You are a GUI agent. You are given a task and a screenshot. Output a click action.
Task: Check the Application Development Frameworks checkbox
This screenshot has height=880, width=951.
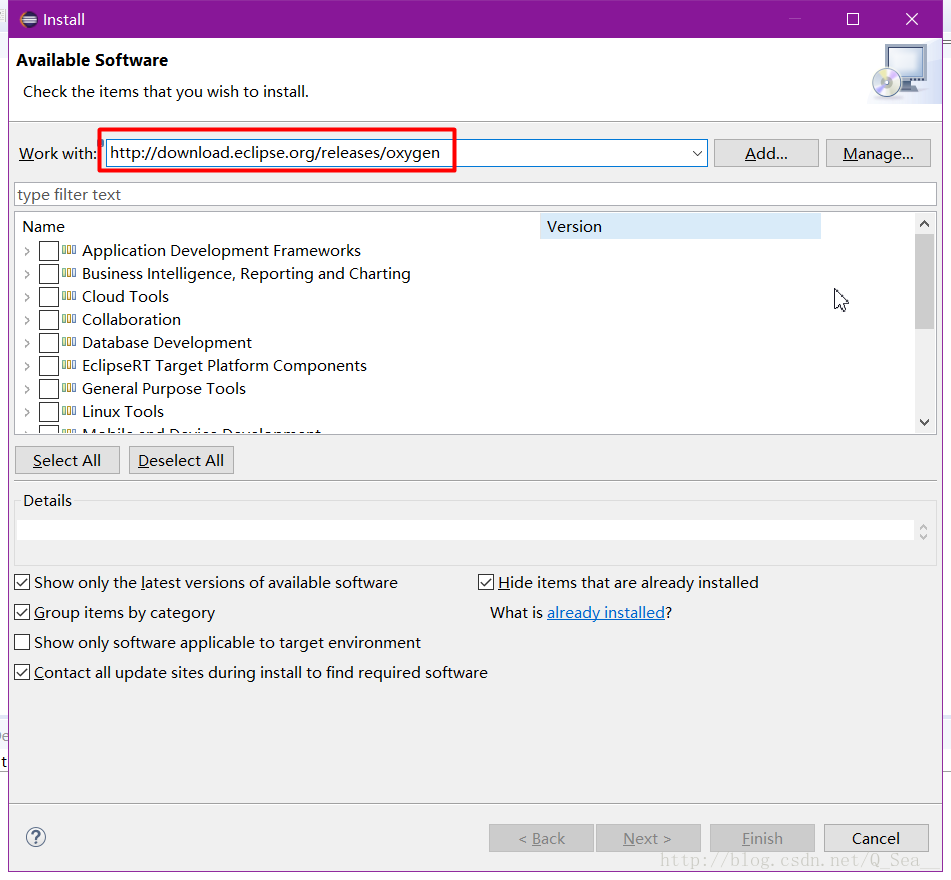point(49,250)
